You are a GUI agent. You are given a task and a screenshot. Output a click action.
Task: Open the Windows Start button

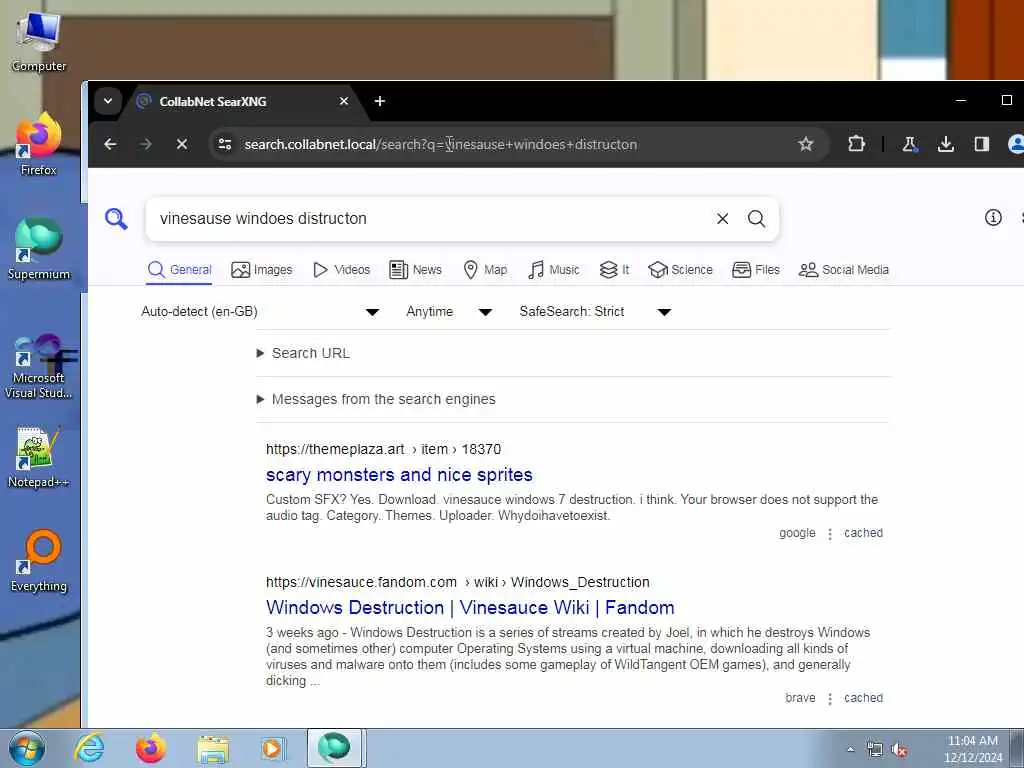tap(26, 748)
